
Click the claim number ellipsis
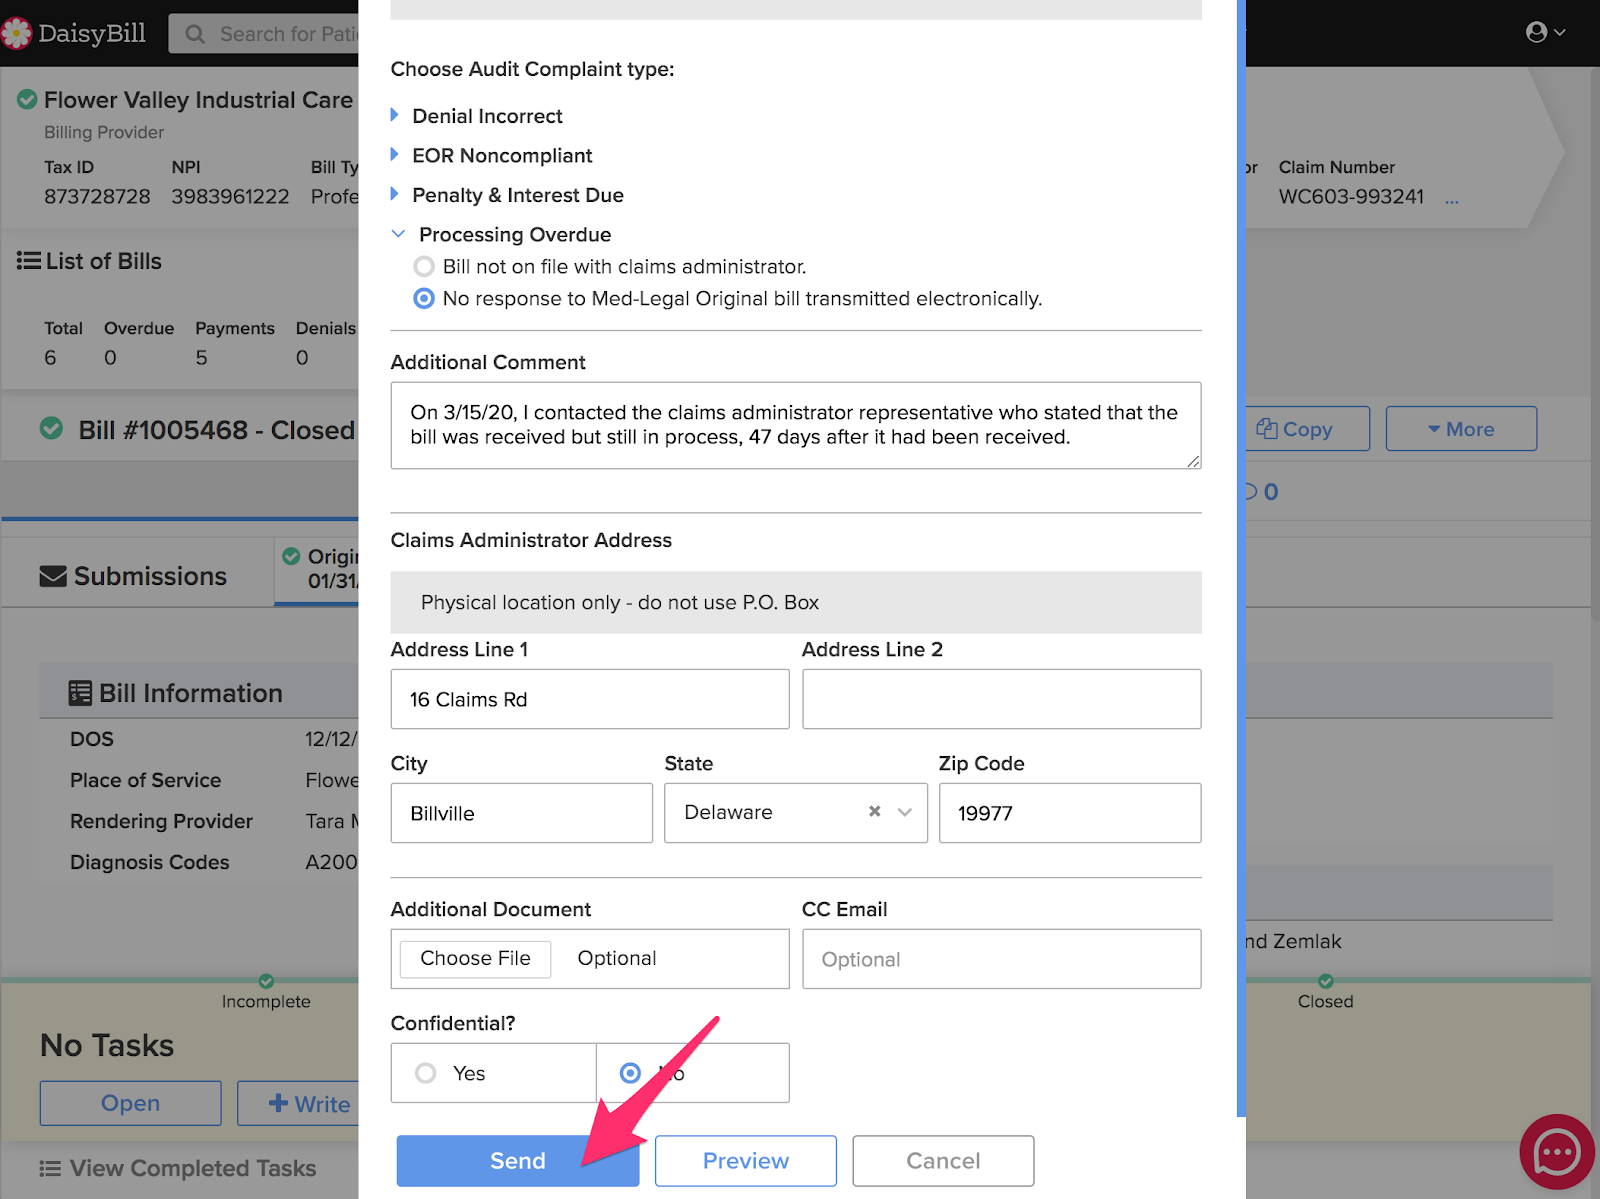point(1451,200)
